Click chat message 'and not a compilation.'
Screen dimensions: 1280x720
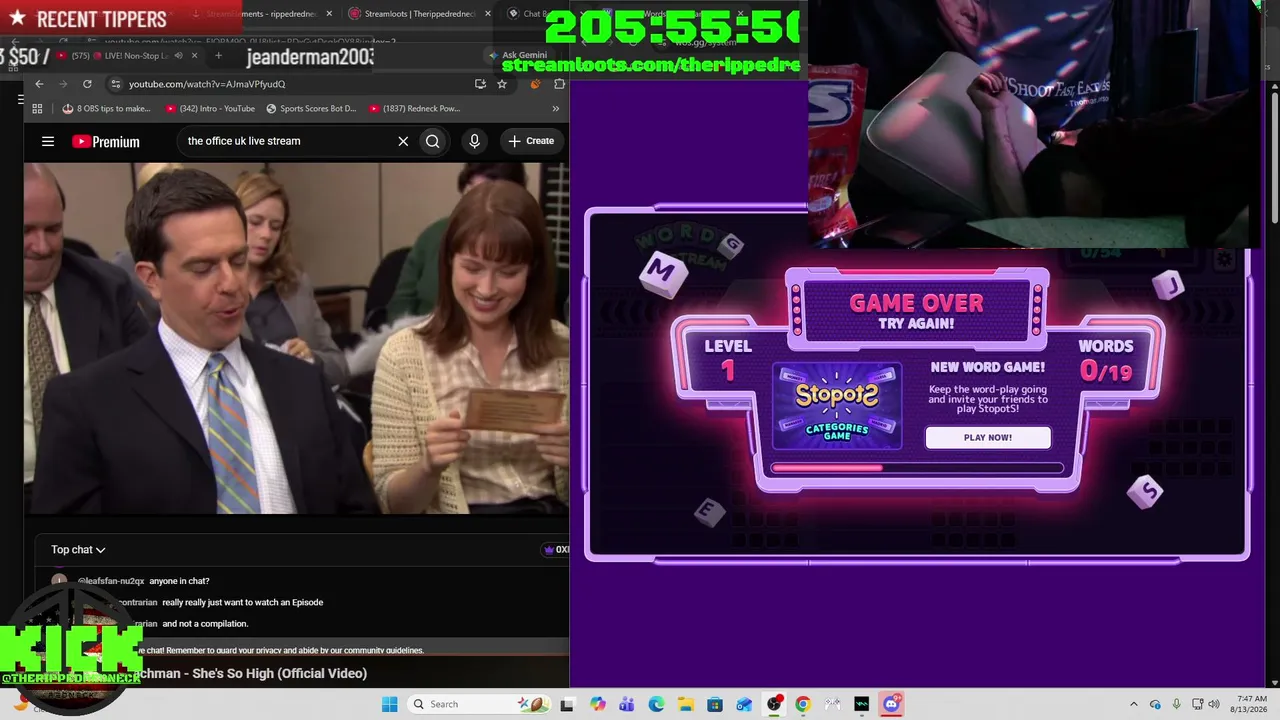[x=205, y=624]
